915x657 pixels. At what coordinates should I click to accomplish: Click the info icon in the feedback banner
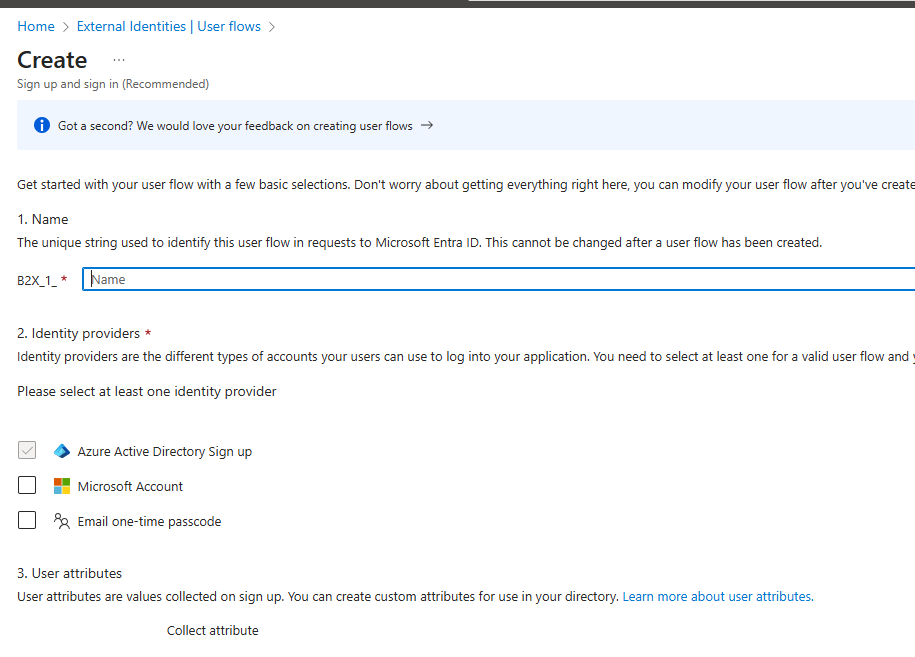click(x=40, y=125)
